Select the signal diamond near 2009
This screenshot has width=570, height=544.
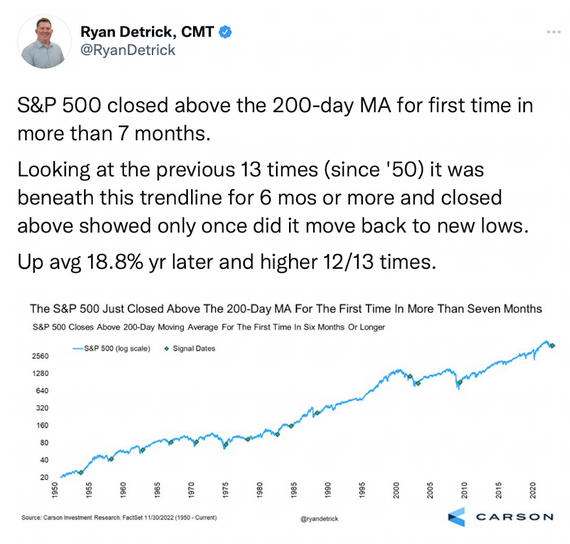point(460,382)
